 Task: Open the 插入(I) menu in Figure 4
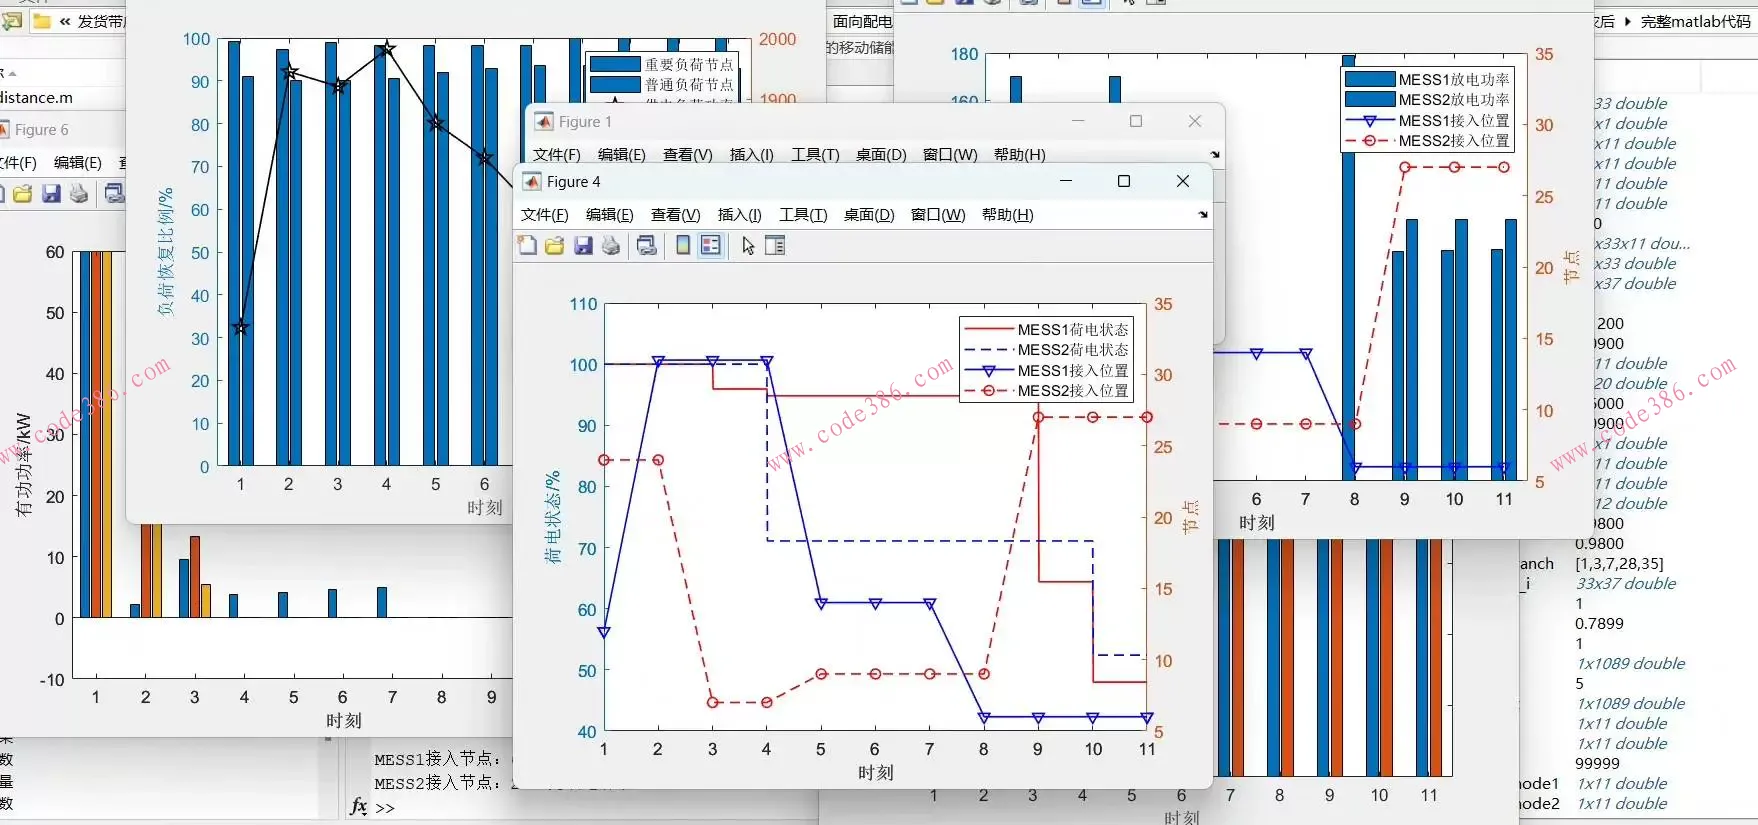point(739,215)
